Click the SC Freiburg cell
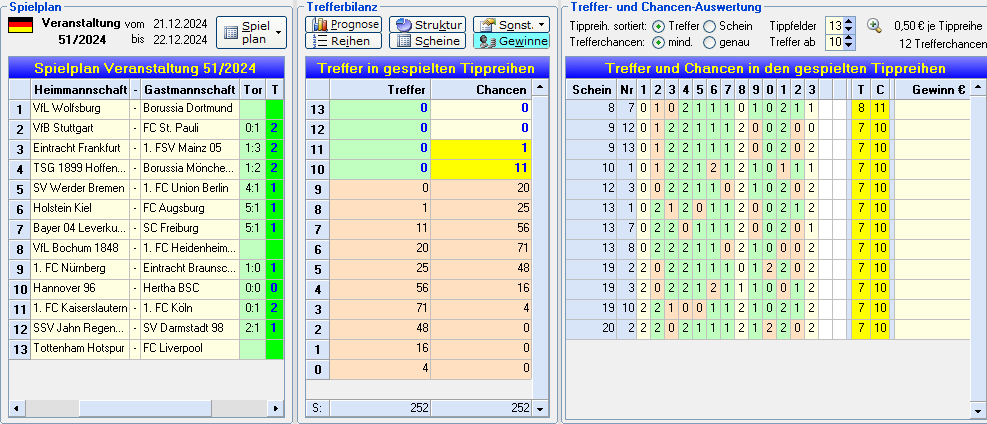This screenshot has width=987, height=424. [x=189, y=228]
